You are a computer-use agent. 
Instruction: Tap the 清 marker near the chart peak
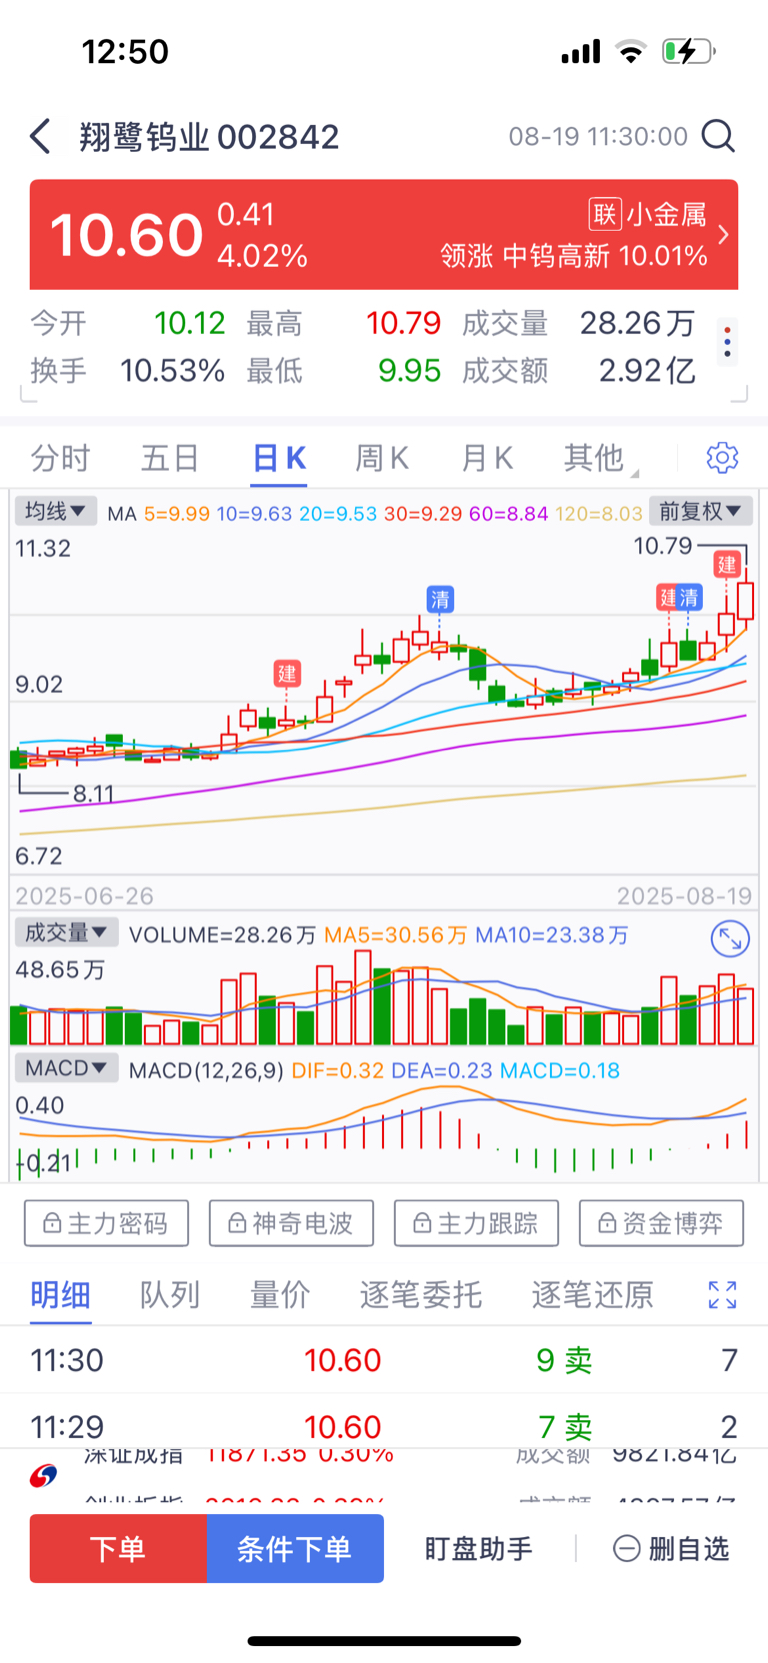click(440, 599)
